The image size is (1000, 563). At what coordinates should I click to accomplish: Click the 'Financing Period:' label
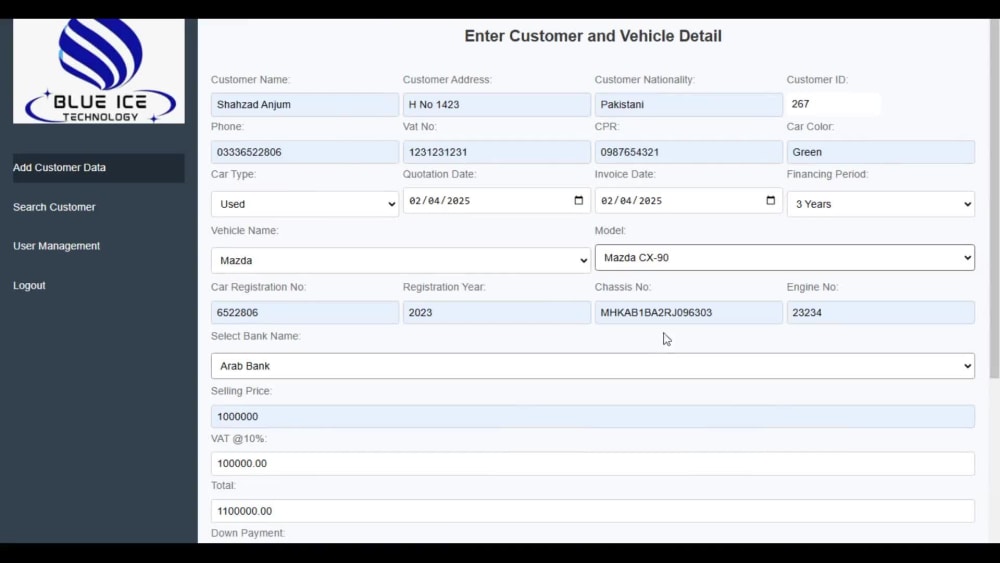tap(827, 174)
